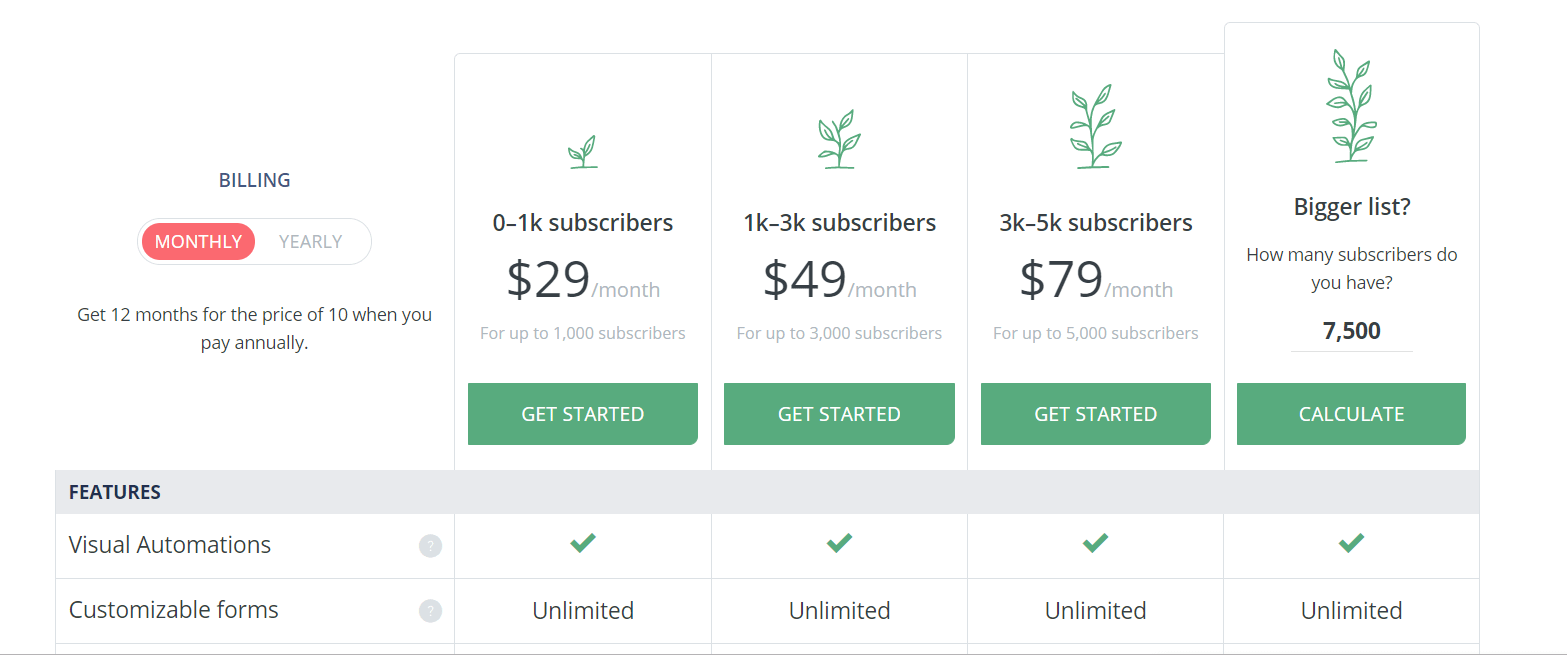Click Get Started for the $29 plan

[x=583, y=414]
